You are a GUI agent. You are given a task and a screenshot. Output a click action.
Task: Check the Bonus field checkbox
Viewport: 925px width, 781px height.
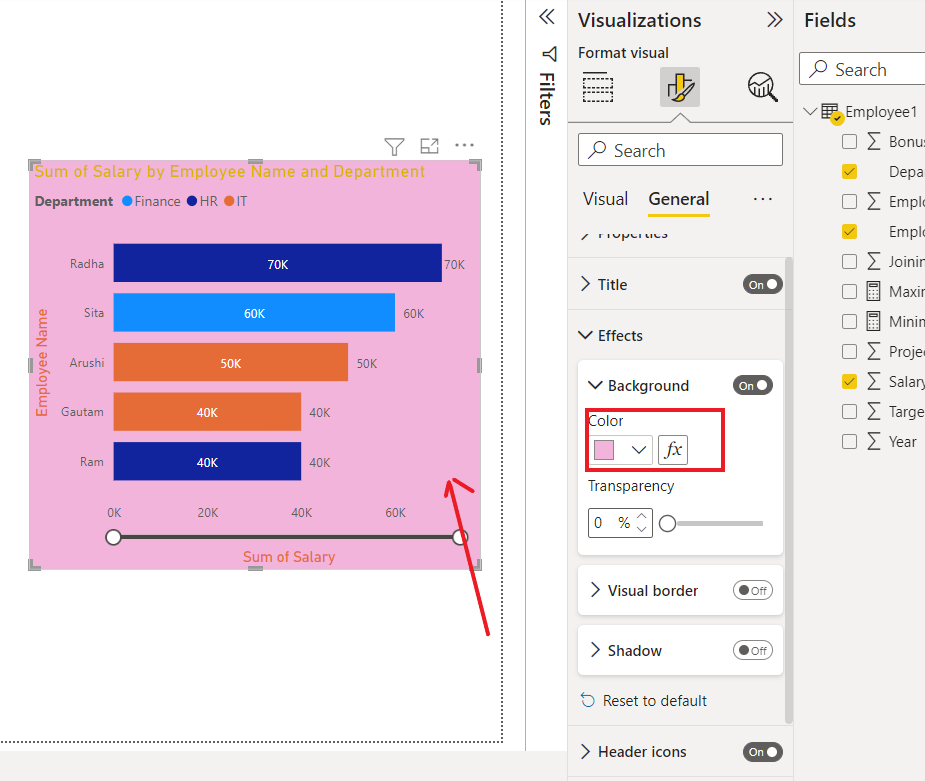849,142
